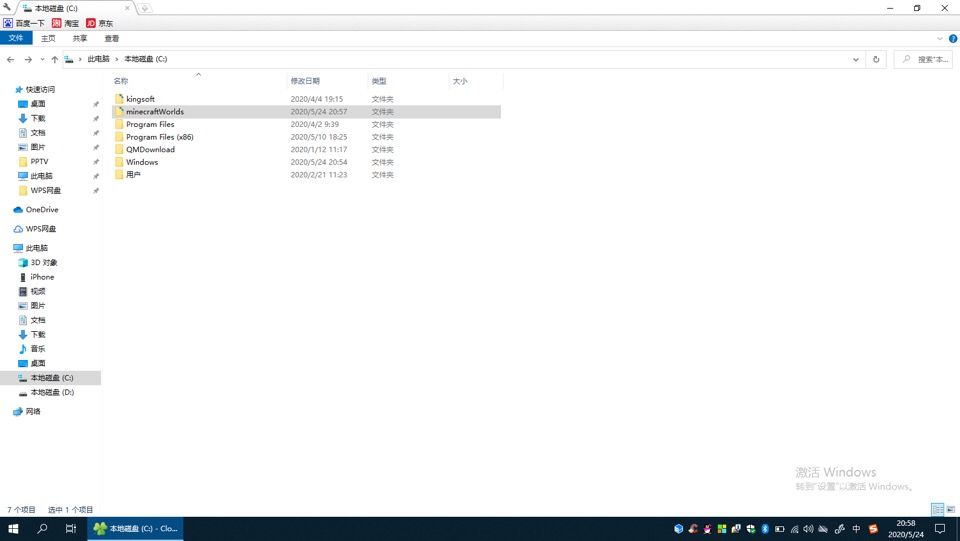Go up one folder level

[55, 59]
